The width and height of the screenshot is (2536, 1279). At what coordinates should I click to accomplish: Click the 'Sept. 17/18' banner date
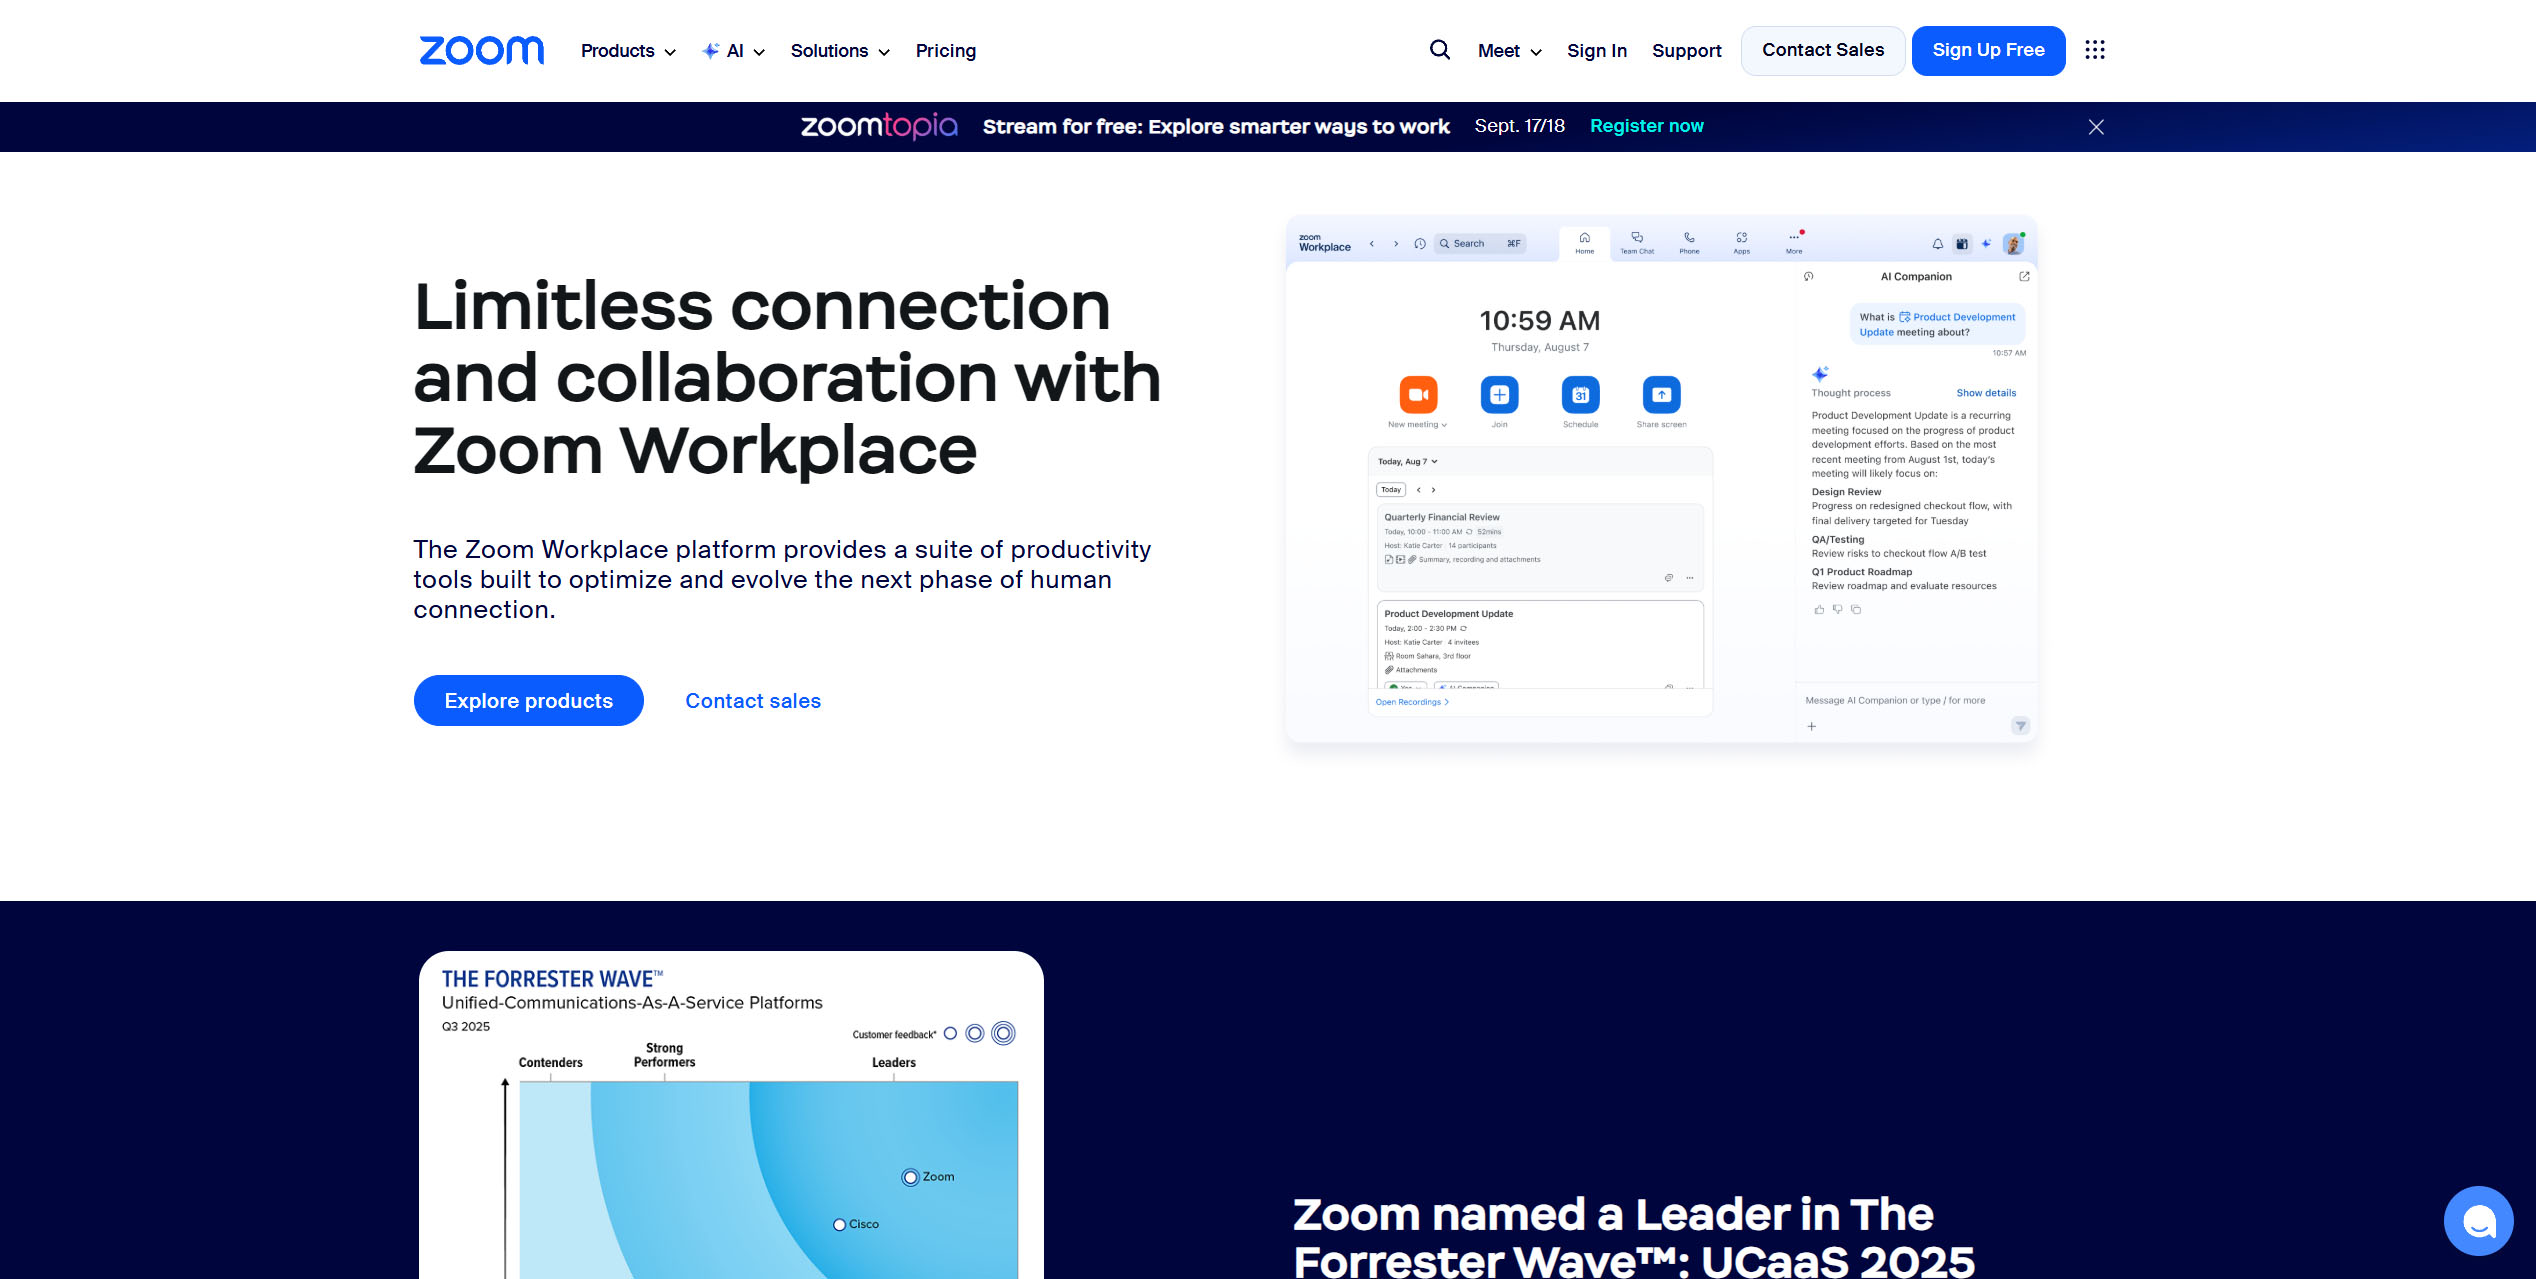pos(1519,126)
